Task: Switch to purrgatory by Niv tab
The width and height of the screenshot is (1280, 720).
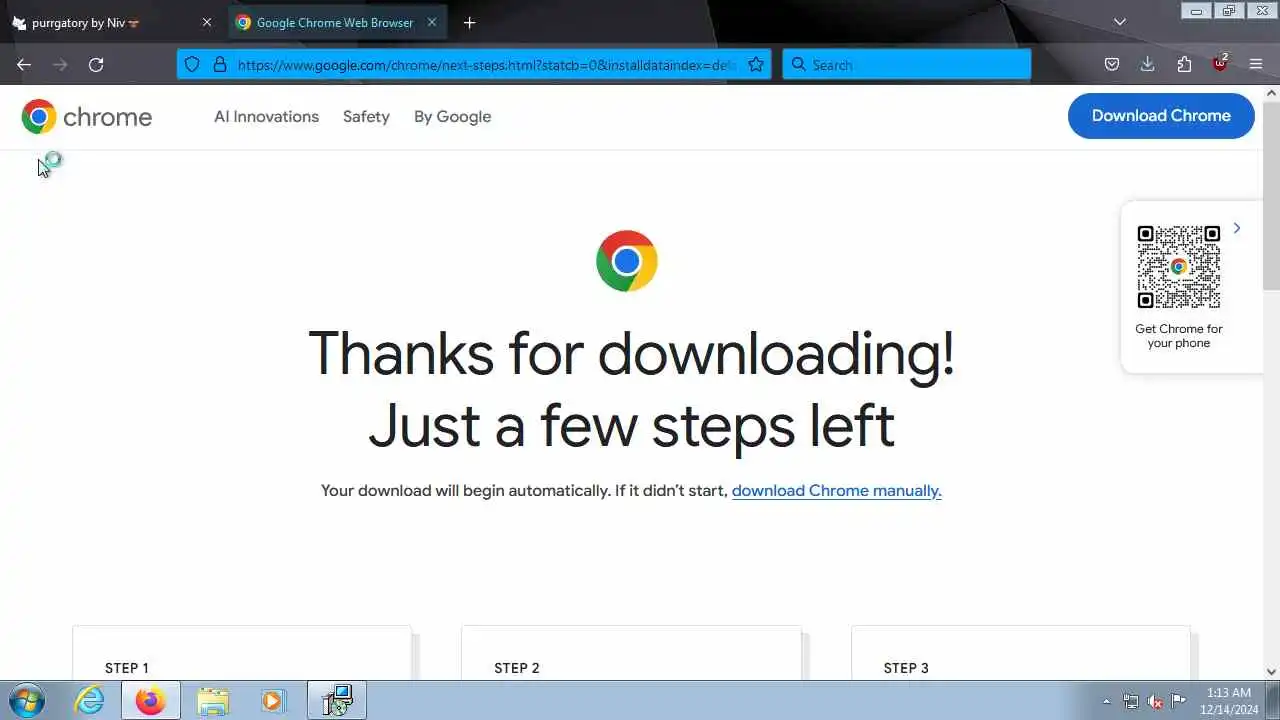Action: (112, 22)
